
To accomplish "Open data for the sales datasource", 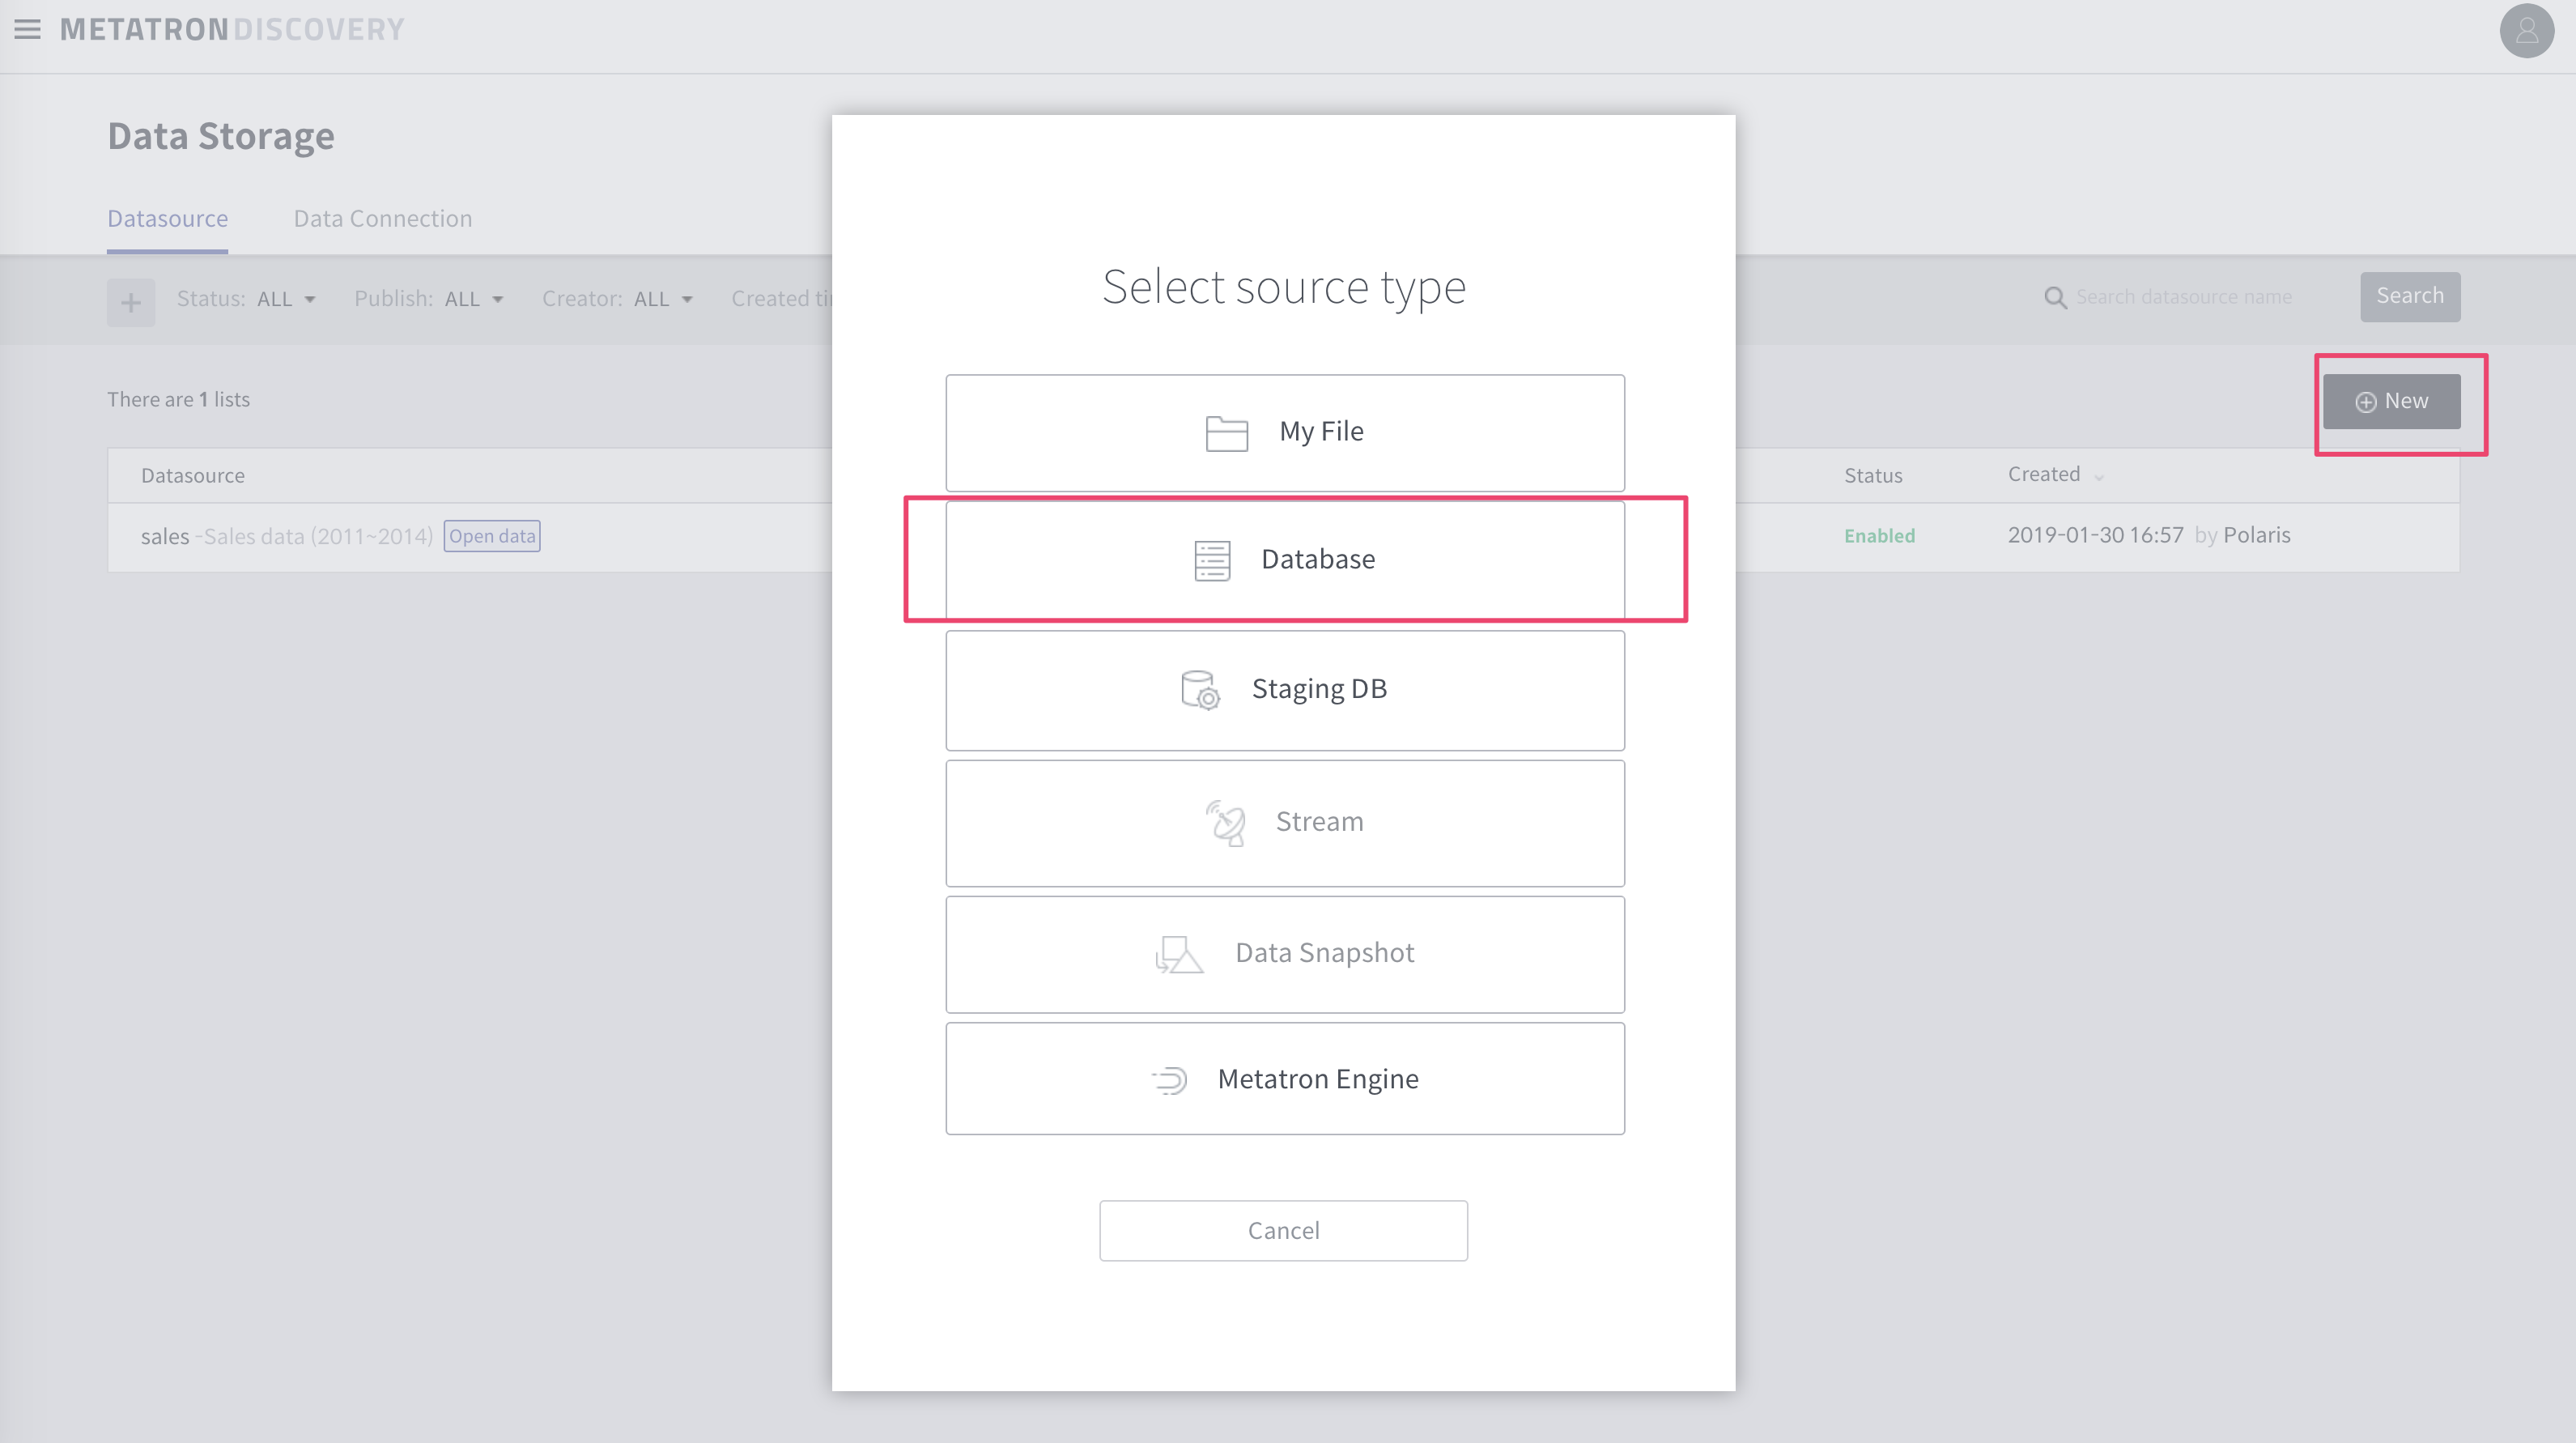I will point(491,536).
